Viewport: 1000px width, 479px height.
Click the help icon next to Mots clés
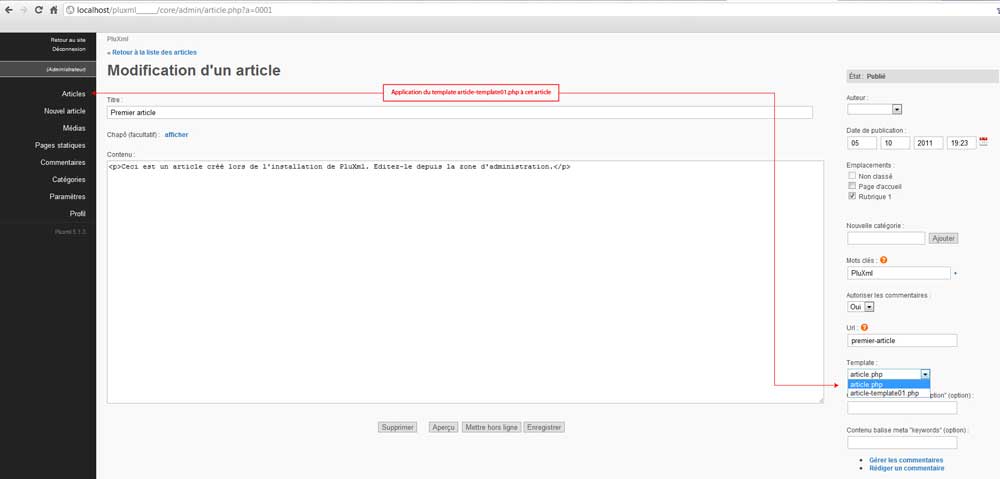coord(883,260)
